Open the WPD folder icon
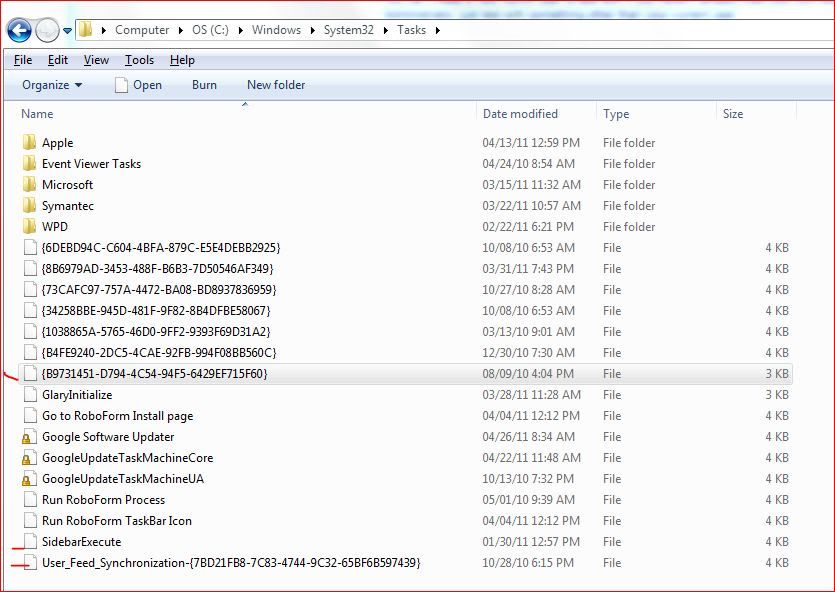The image size is (835, 592). 31,226
